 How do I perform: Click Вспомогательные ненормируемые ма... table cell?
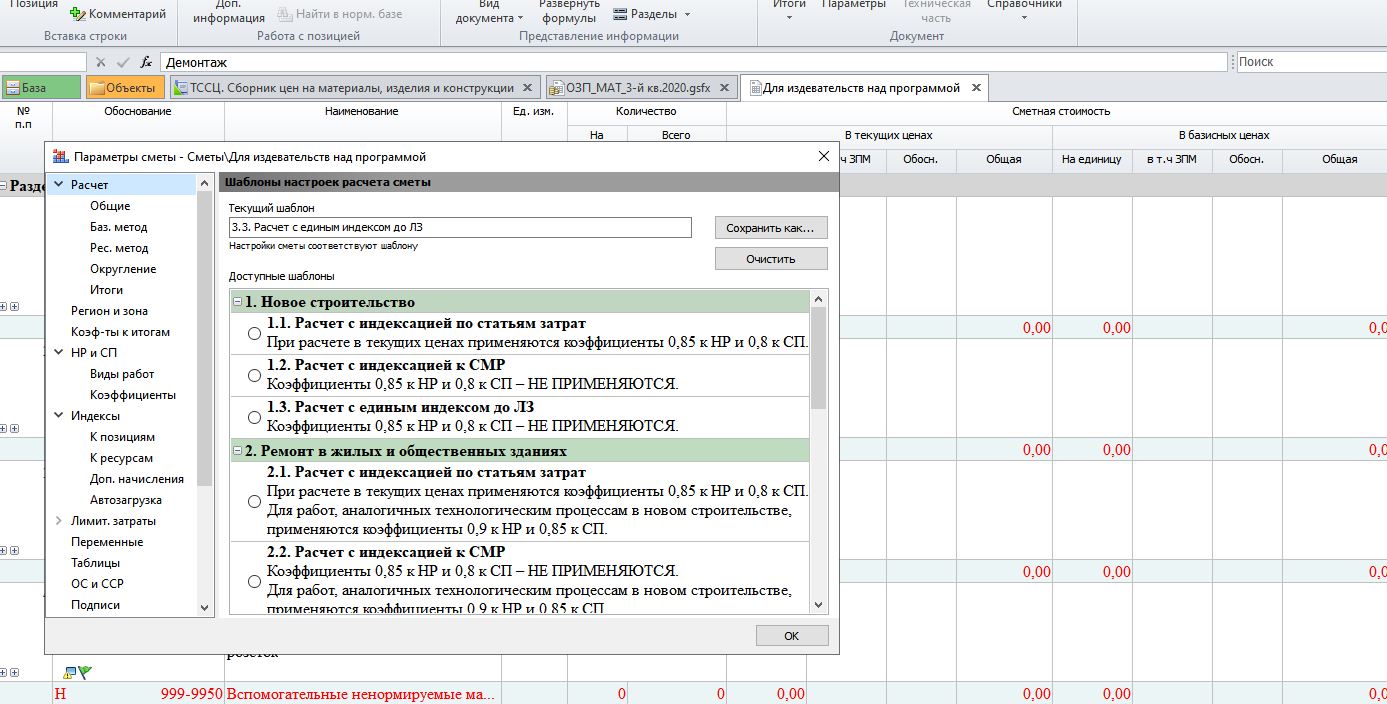(x=362, y=693)
